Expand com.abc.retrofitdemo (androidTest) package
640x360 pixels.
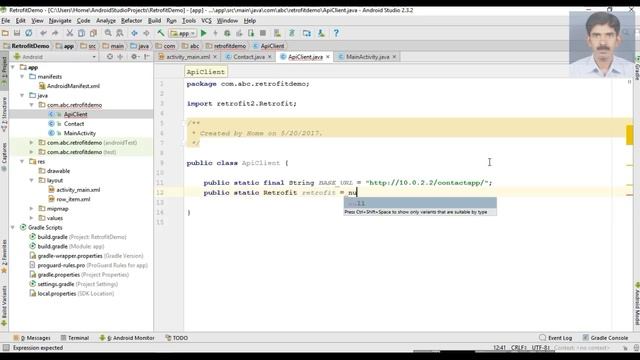pos(32,143)
